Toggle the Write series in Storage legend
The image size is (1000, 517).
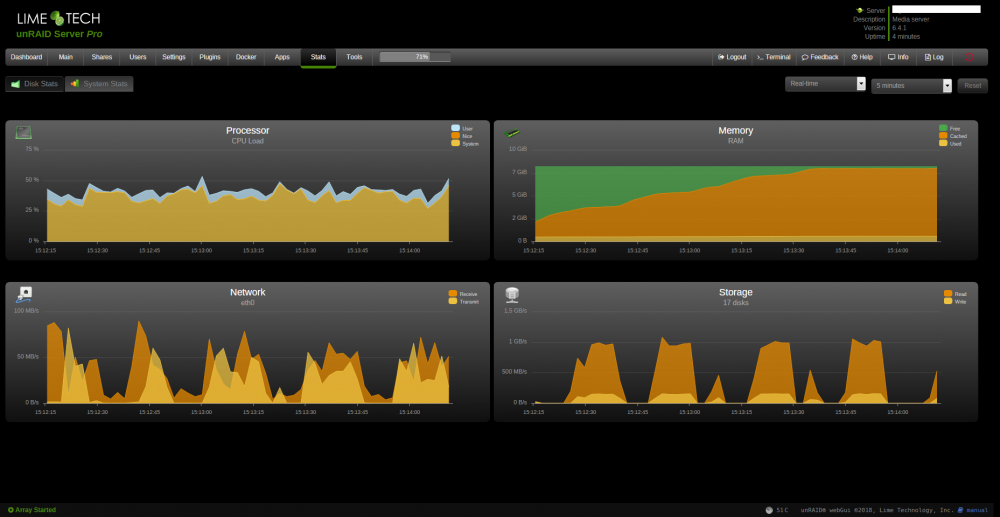click(955, 301)
